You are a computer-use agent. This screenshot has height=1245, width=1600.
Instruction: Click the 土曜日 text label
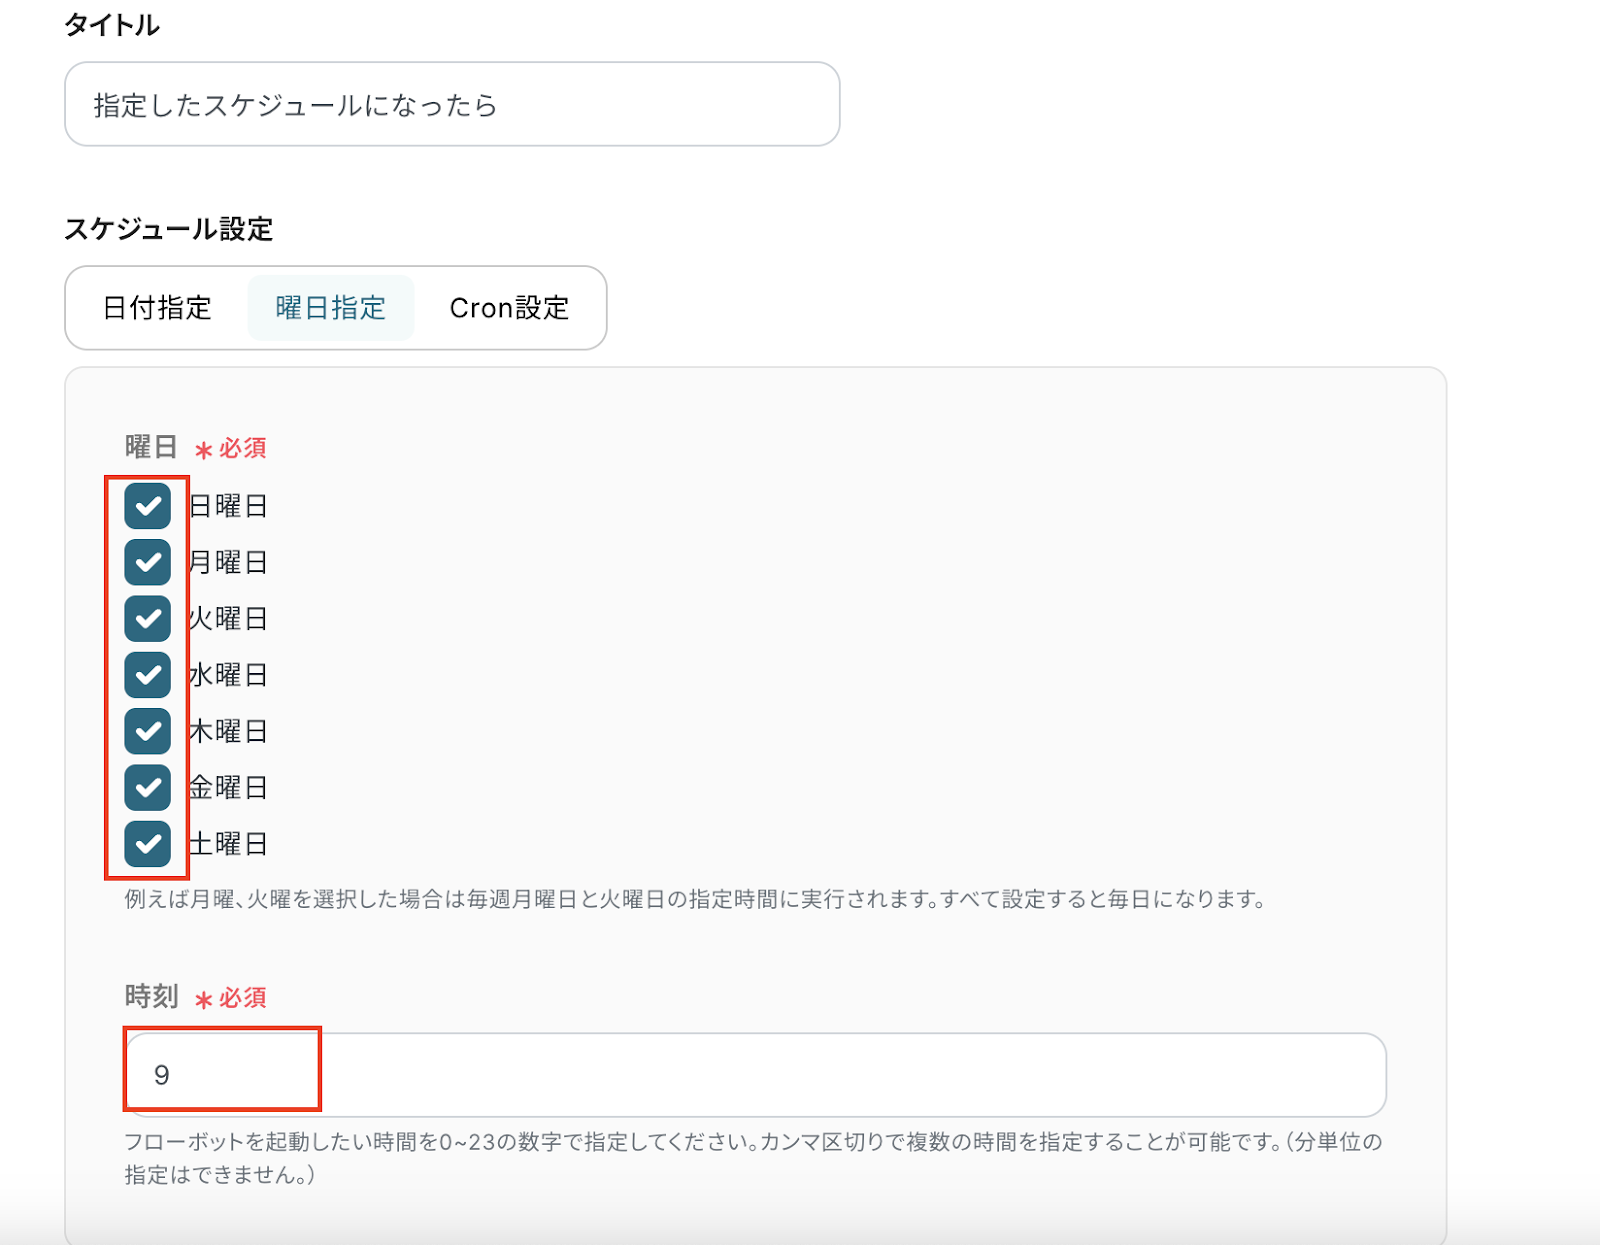(x=228, y=843)
